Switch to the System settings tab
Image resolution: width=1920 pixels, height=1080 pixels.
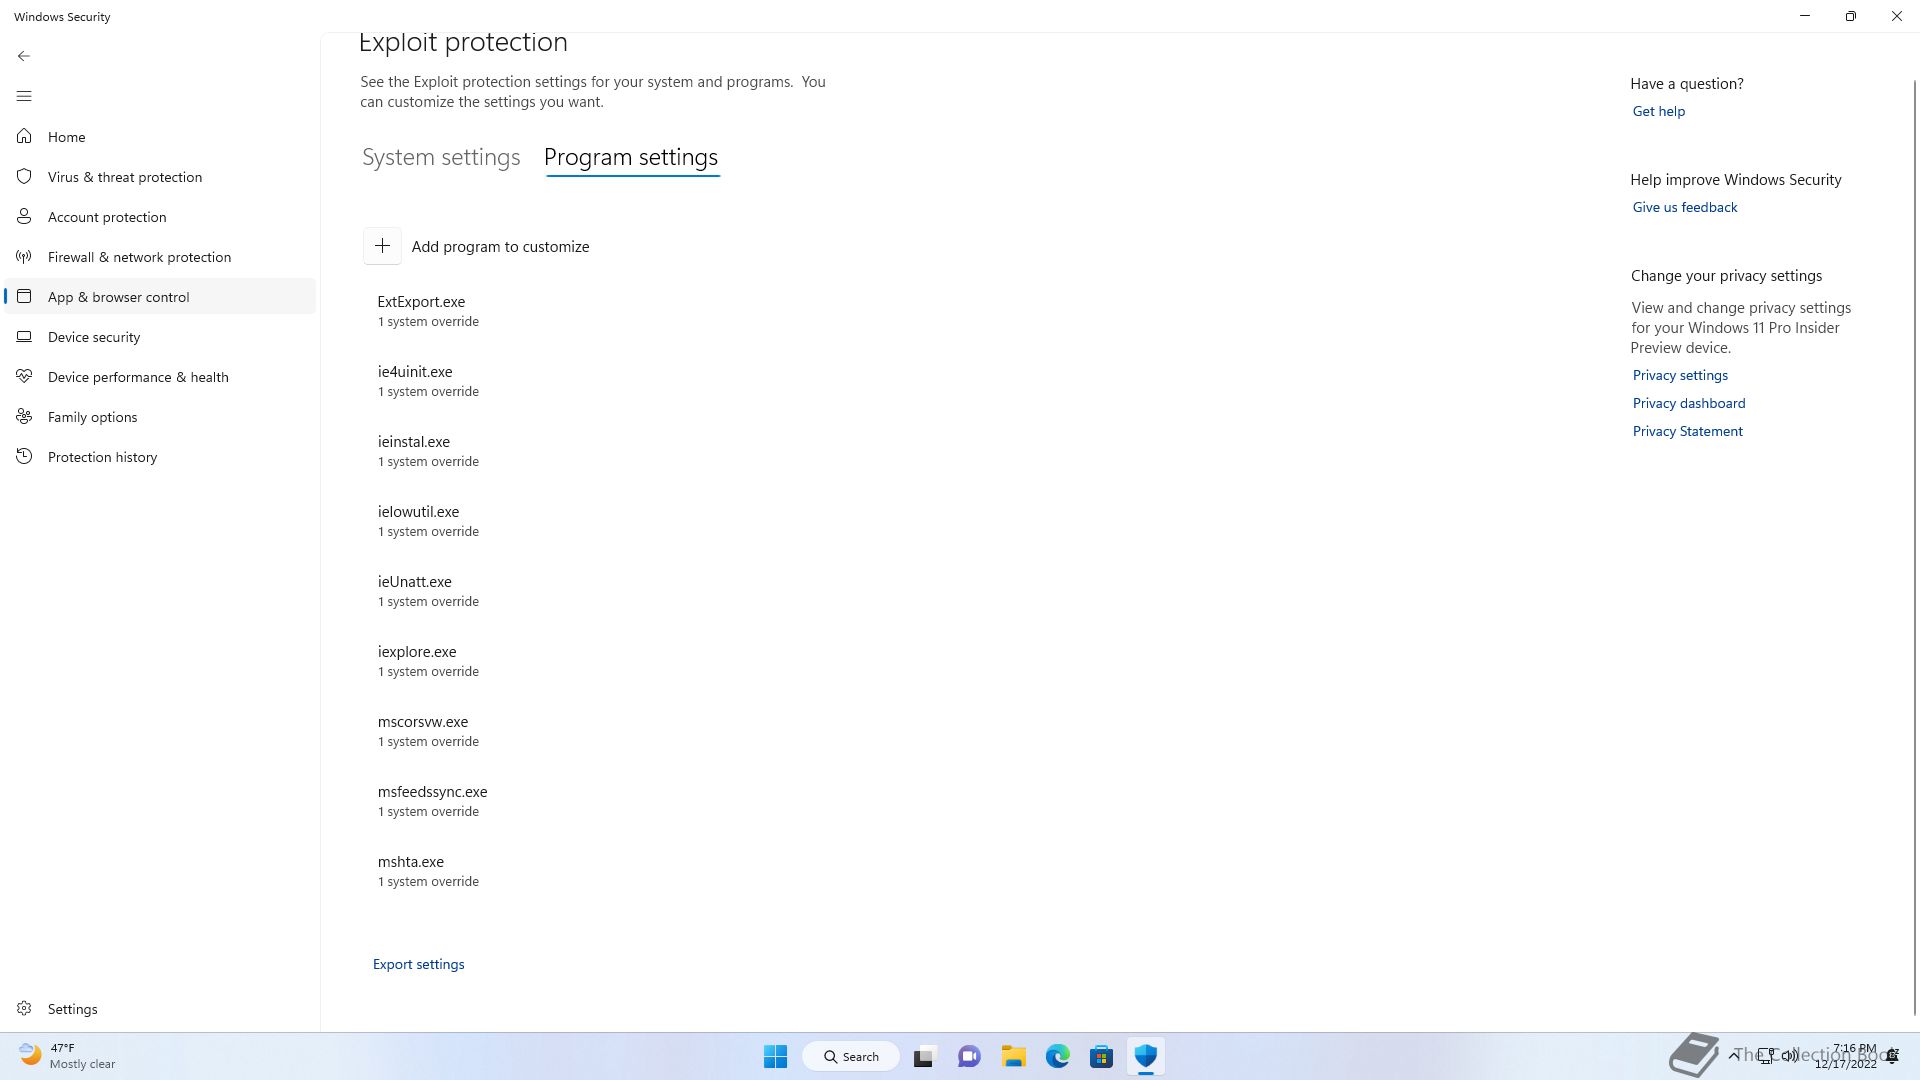pyautogui.click(x=441, y=157)
